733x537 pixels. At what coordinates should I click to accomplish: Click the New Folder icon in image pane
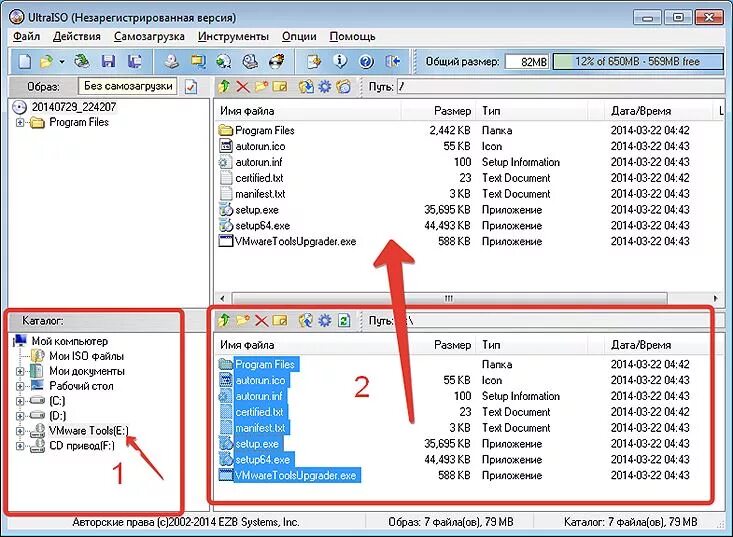pos(261,86)
